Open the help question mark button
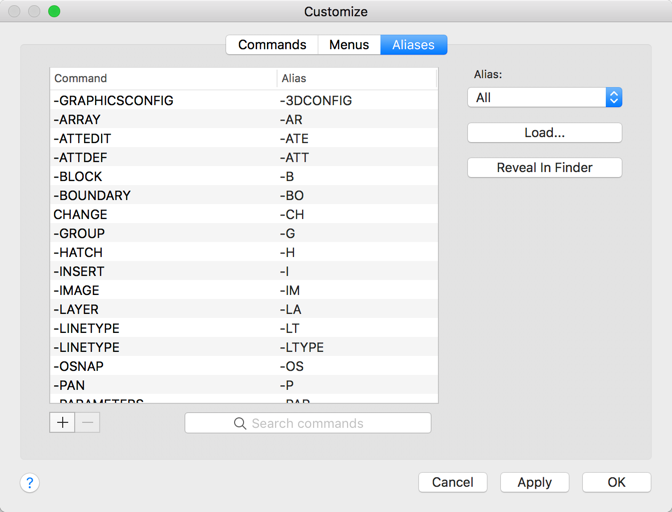Screen dimensions: 672x512 tap(30, 483)
